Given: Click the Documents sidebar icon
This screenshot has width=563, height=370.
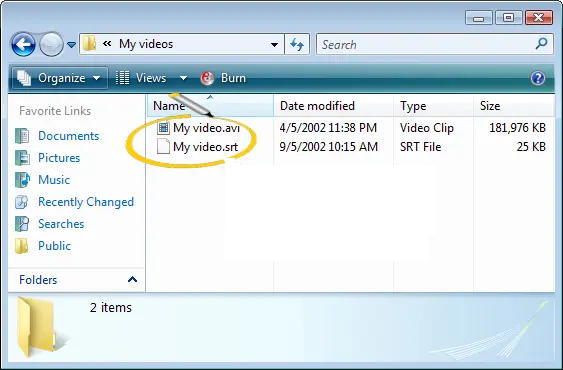Looking at the screenshot, I should 22,136.
